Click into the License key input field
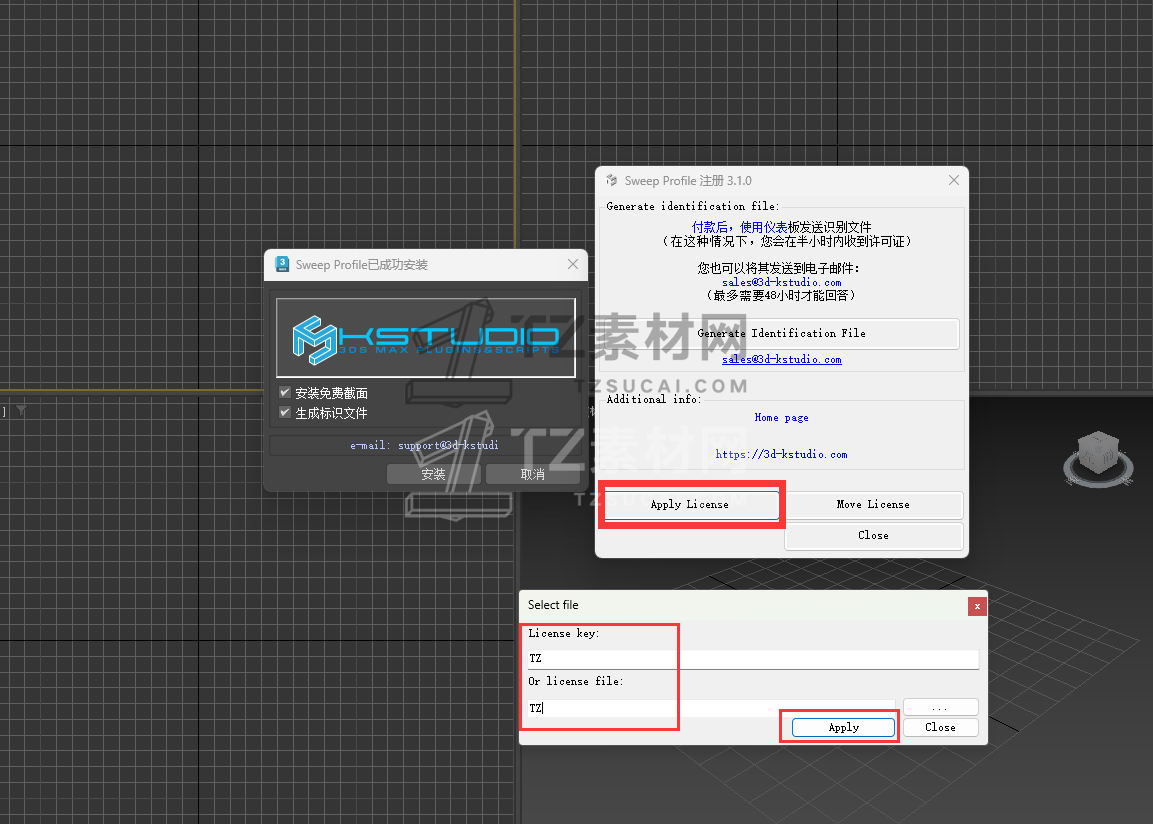This screenshot has width=1153, height=824. coord(753,659)
